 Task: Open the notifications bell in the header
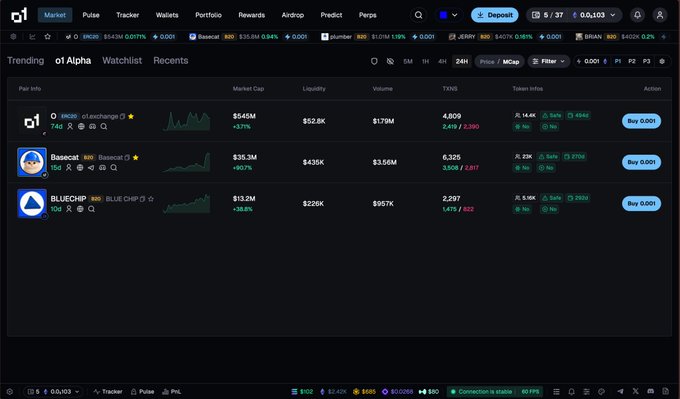coord(638,15)
